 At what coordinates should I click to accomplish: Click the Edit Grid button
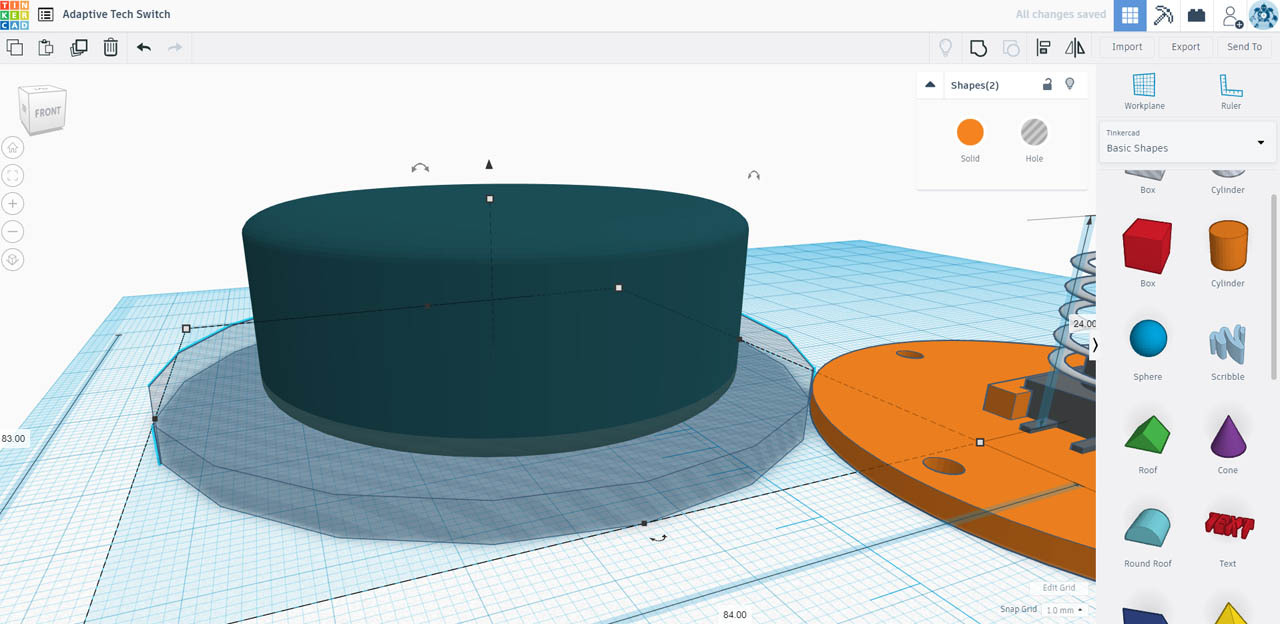[1059, 587]
